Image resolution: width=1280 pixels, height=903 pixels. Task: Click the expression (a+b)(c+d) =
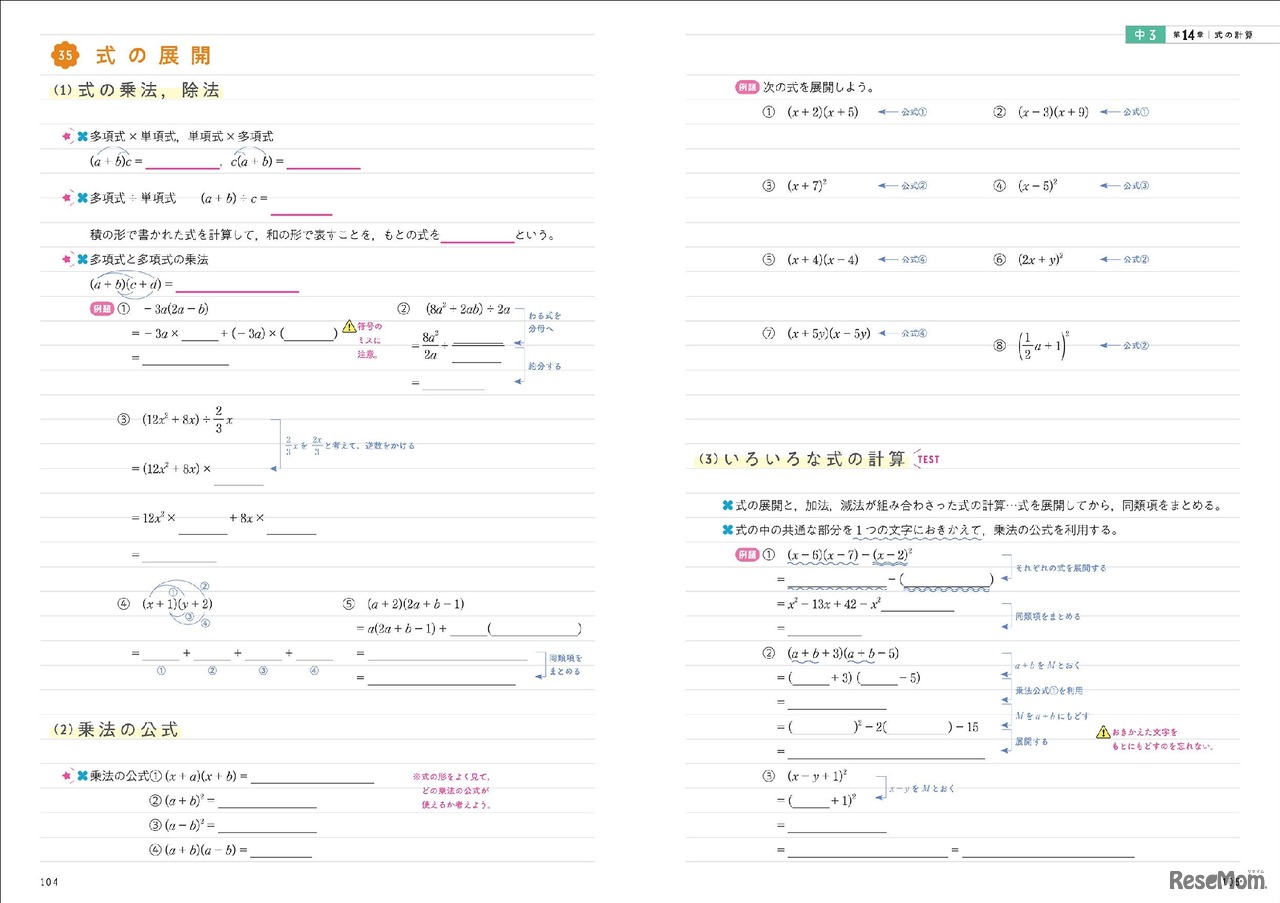coord(131,284)
